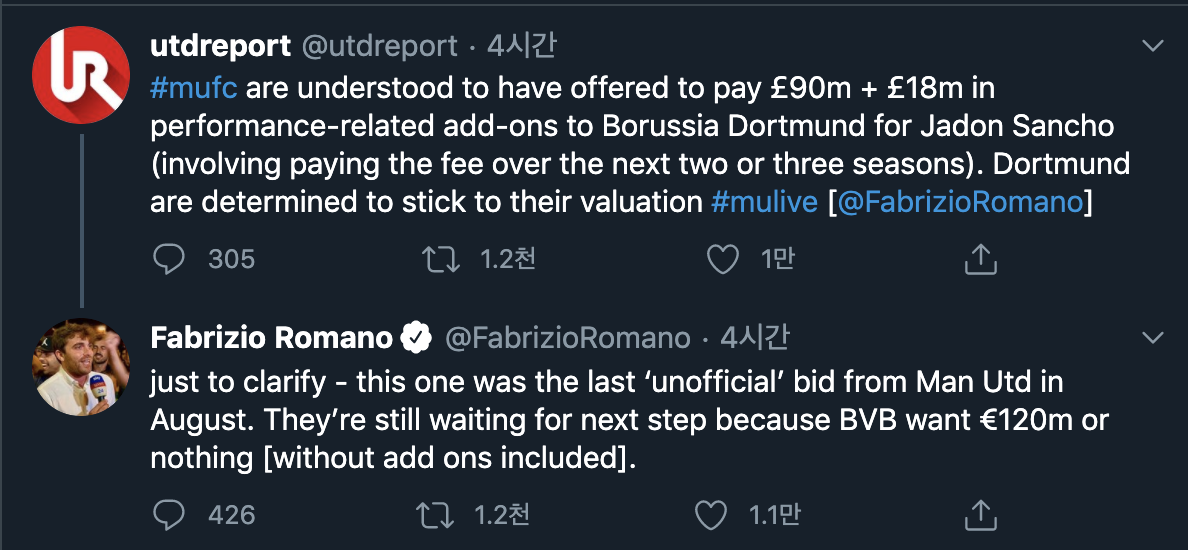1188x550 pixels.
Task: Open the #mulive hashtag
Action: (765, 202)
